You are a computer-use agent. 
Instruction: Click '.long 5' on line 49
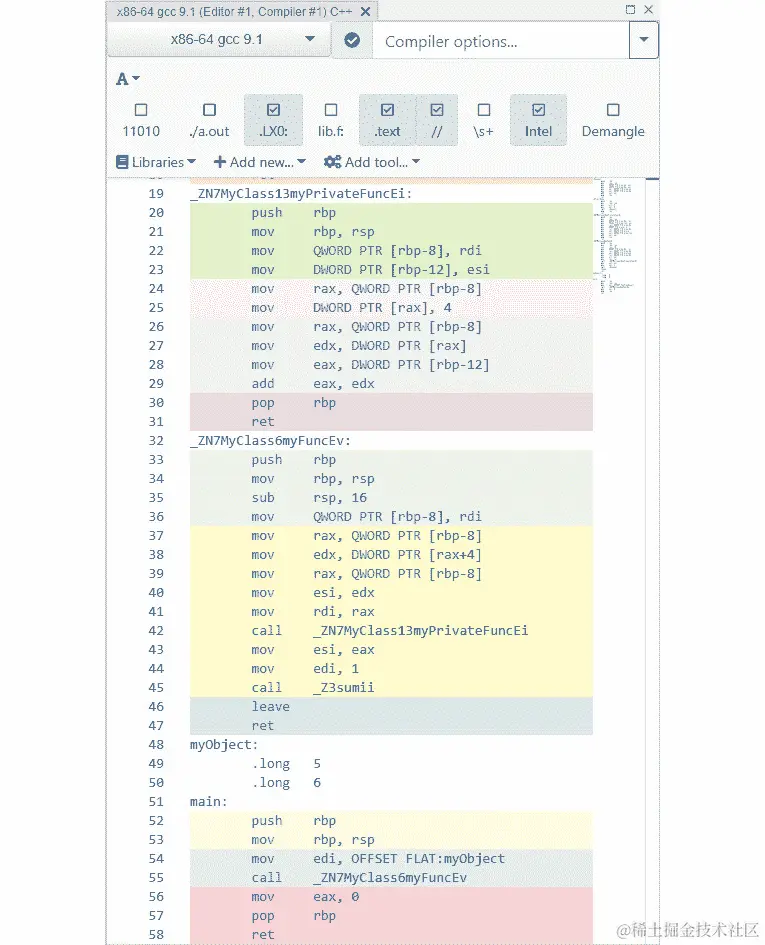[286, 764]
